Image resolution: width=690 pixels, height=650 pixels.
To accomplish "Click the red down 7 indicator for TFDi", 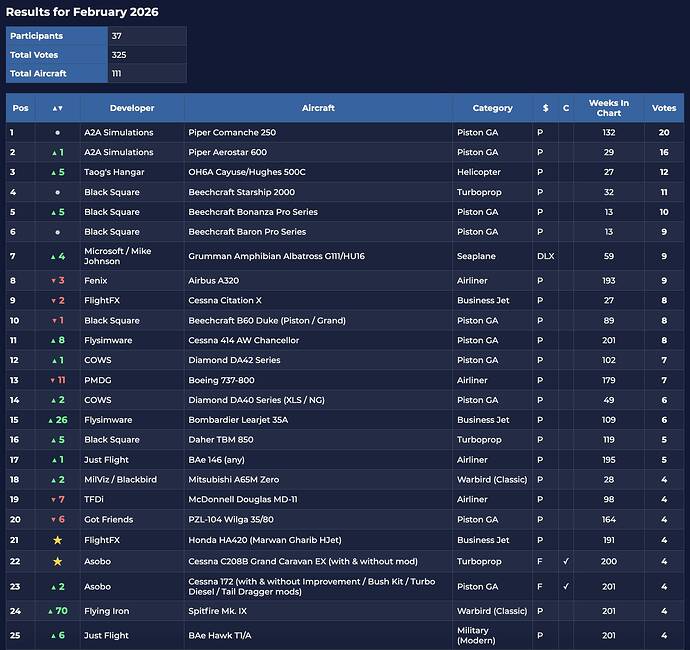I will coord(57,500).
